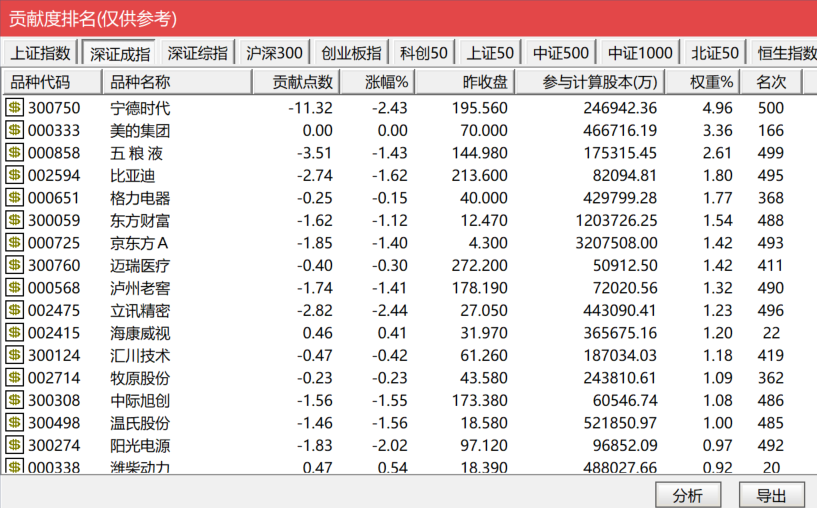The width and height of the screenshot is (817, 508).
Task: Select the 阳光电源 stock name
Action: tap(140, 445)
